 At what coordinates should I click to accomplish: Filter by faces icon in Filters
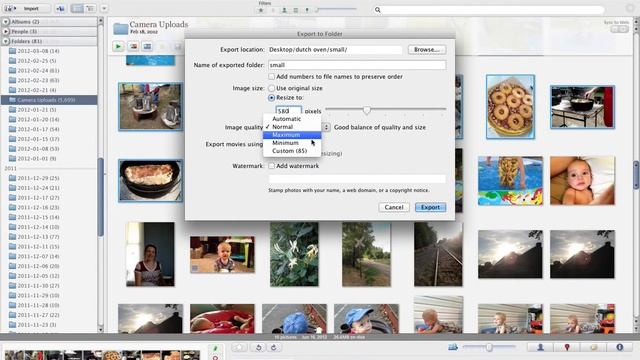[x=284, y=10]
